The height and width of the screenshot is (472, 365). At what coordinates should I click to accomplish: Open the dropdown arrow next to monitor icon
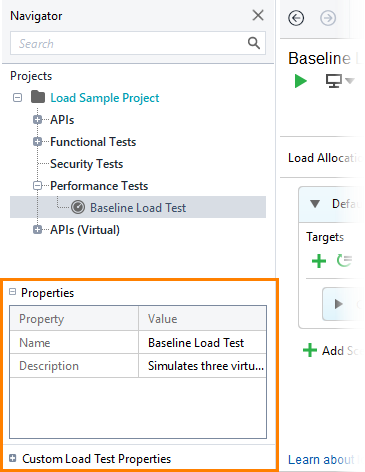349,81
